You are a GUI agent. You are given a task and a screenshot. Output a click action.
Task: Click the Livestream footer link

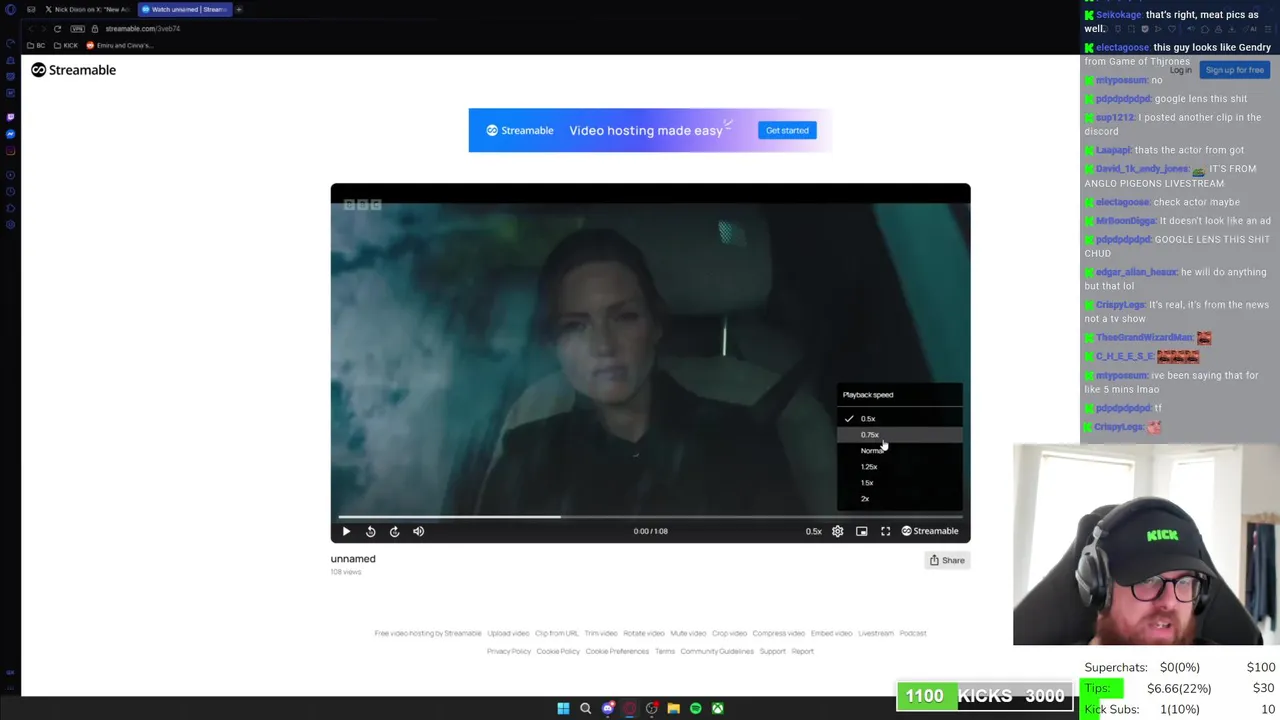(x=876, y=633)
